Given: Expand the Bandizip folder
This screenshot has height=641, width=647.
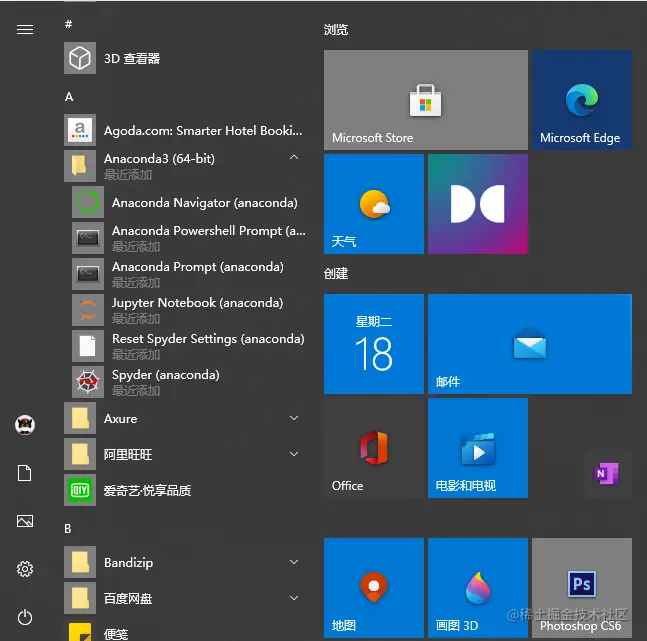Looking at the screenshot, I should coord(185,562).
